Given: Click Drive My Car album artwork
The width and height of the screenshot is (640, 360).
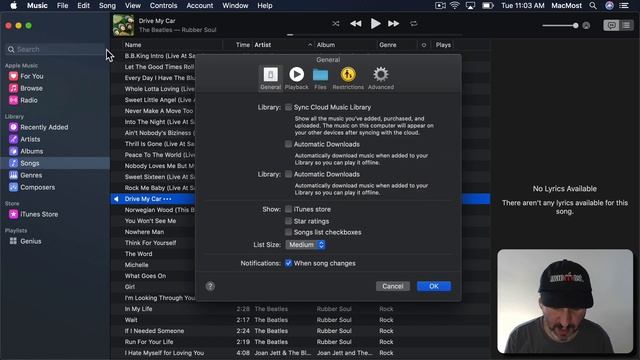Looking at the screenshot, I should pyautogui.click(x=123, y=25).
